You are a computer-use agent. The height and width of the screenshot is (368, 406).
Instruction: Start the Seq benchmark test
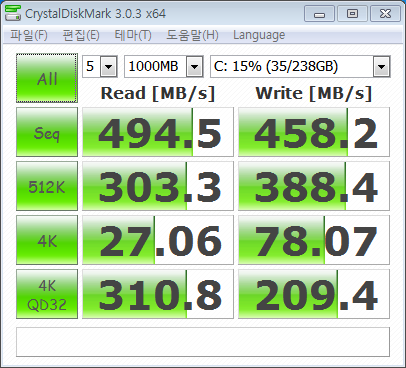pos(47,132)
